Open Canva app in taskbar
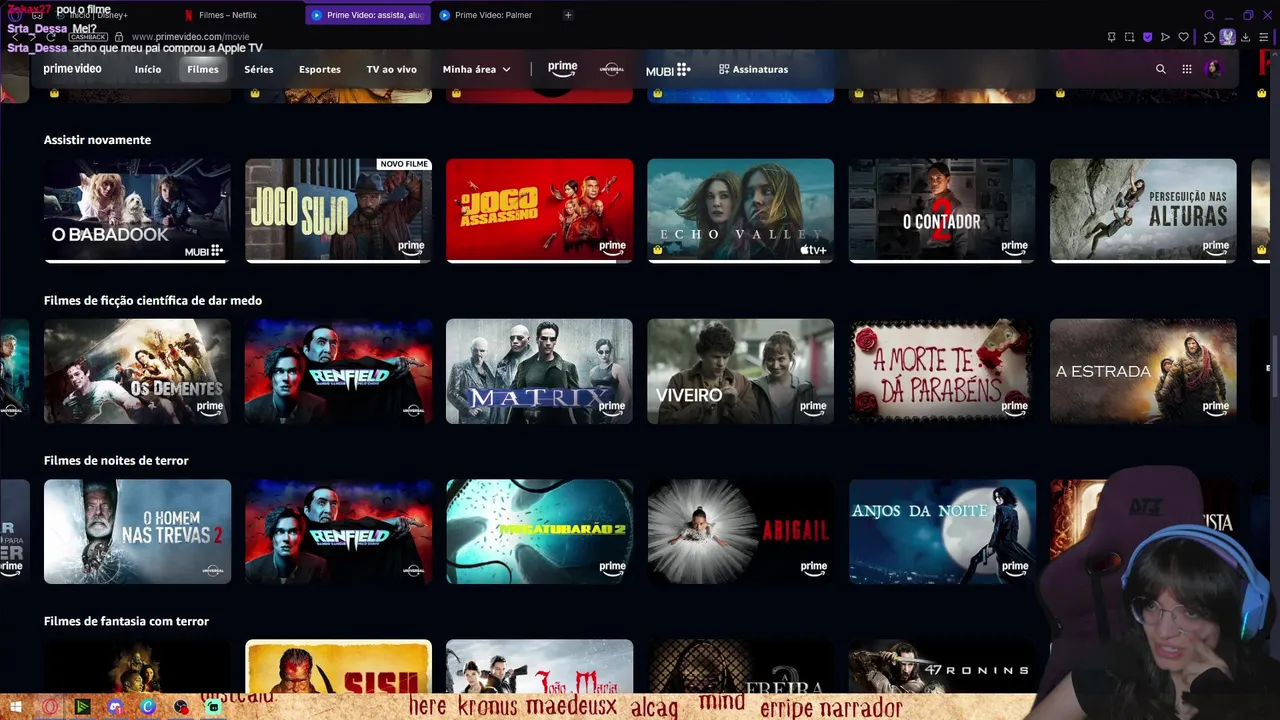Viewport: 1280px width, 720px height. pos(148,707)
